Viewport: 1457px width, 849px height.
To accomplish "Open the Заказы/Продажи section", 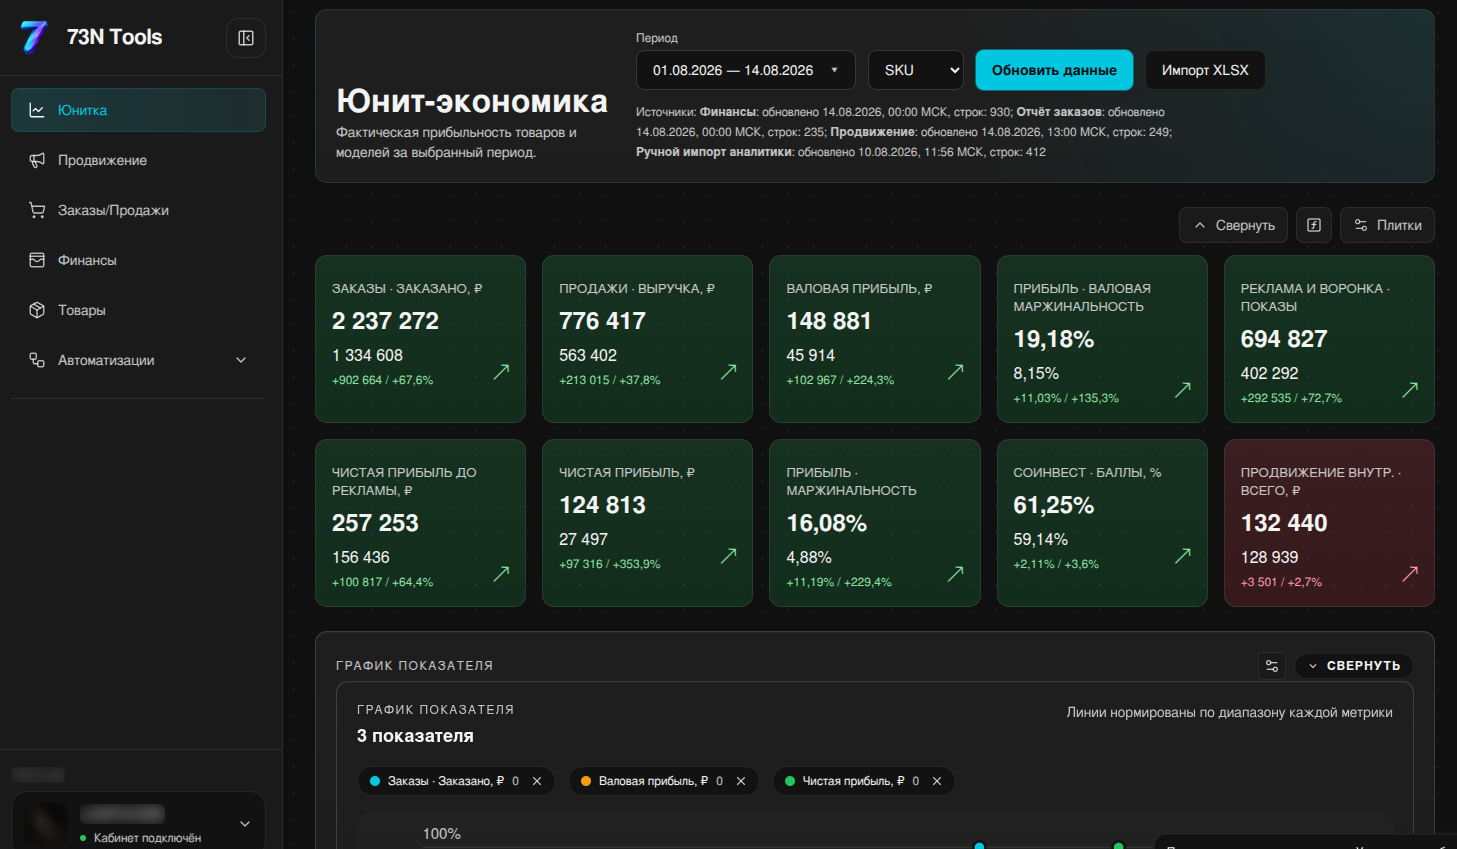I will (x=138, y=210).
